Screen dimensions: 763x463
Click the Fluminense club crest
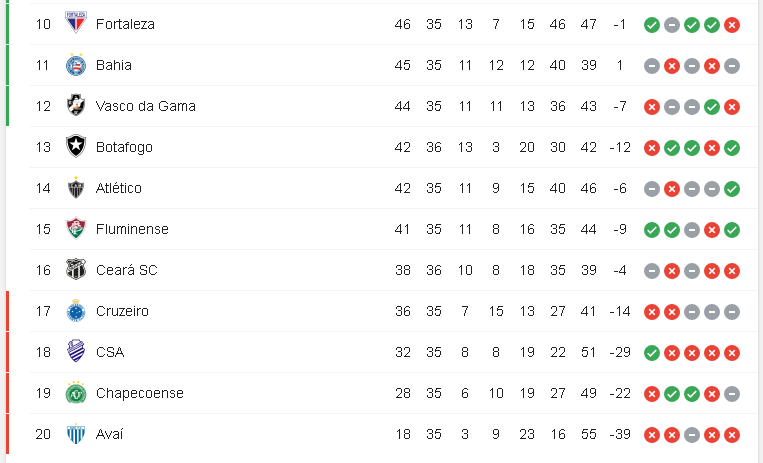[x=76, y=228]
